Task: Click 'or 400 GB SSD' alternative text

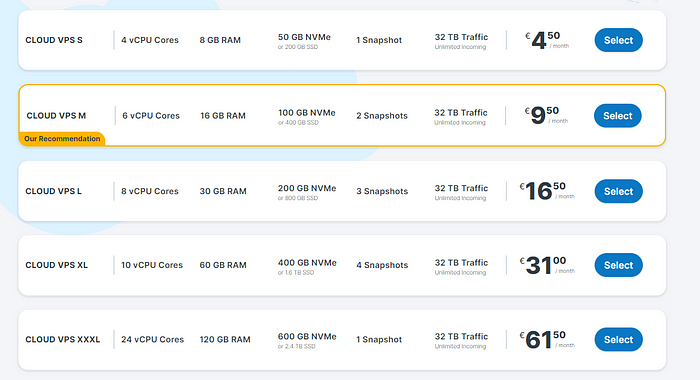Action: (x=299, y=122)
